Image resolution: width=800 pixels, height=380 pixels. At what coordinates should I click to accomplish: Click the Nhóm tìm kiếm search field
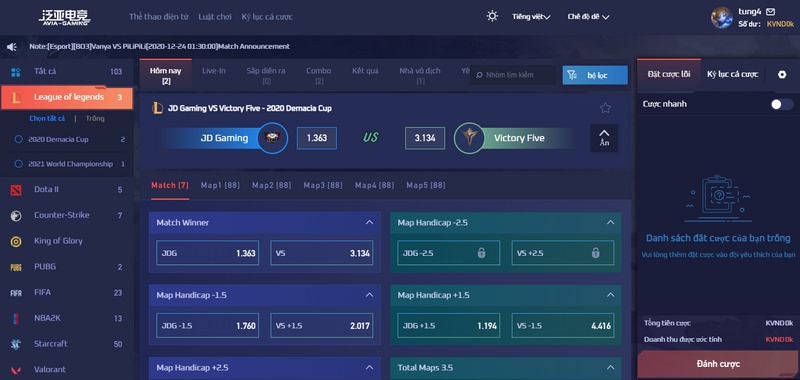(513, 75)
